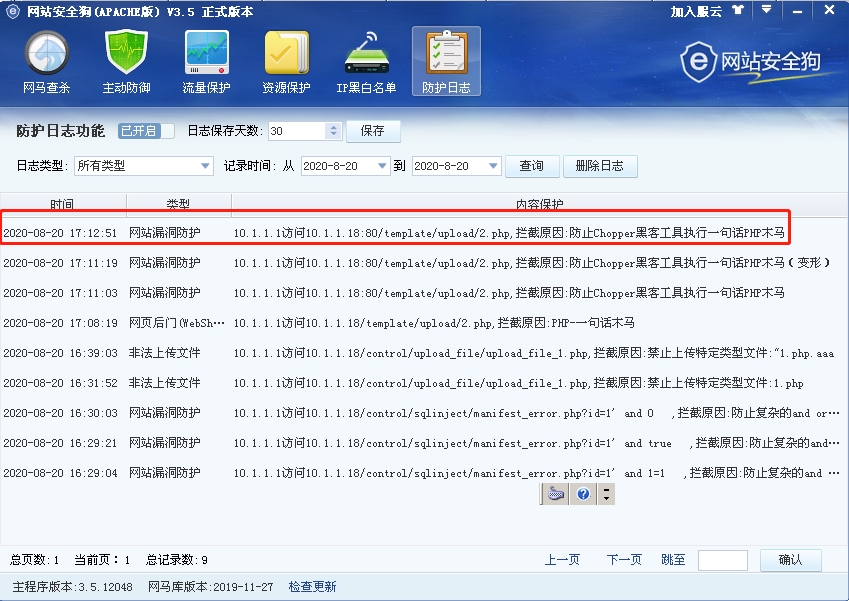Click the 日志保存天数 input field
This screenshot has width=849, height=601.
(x=297, y=131)
